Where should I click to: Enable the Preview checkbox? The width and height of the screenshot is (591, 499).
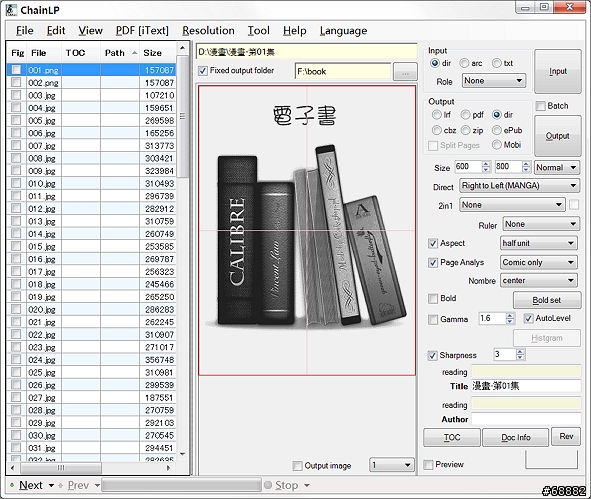[x=428, y=465]
